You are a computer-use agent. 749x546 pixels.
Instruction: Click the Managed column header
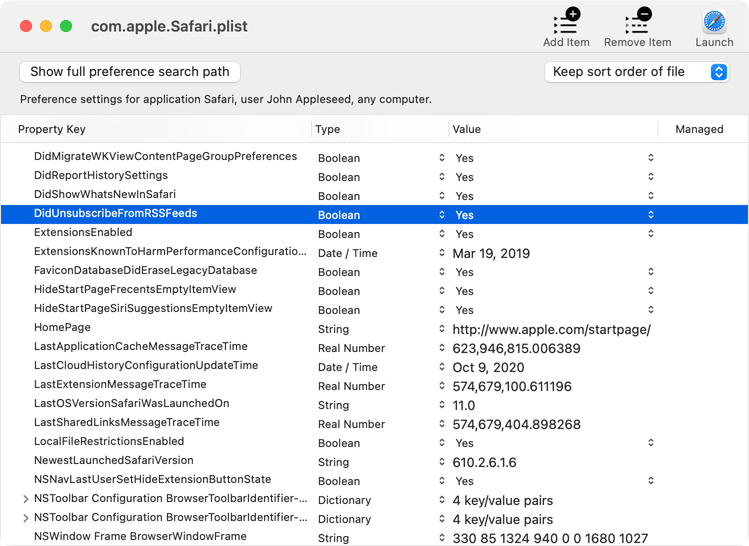click(x=699, y=129)
